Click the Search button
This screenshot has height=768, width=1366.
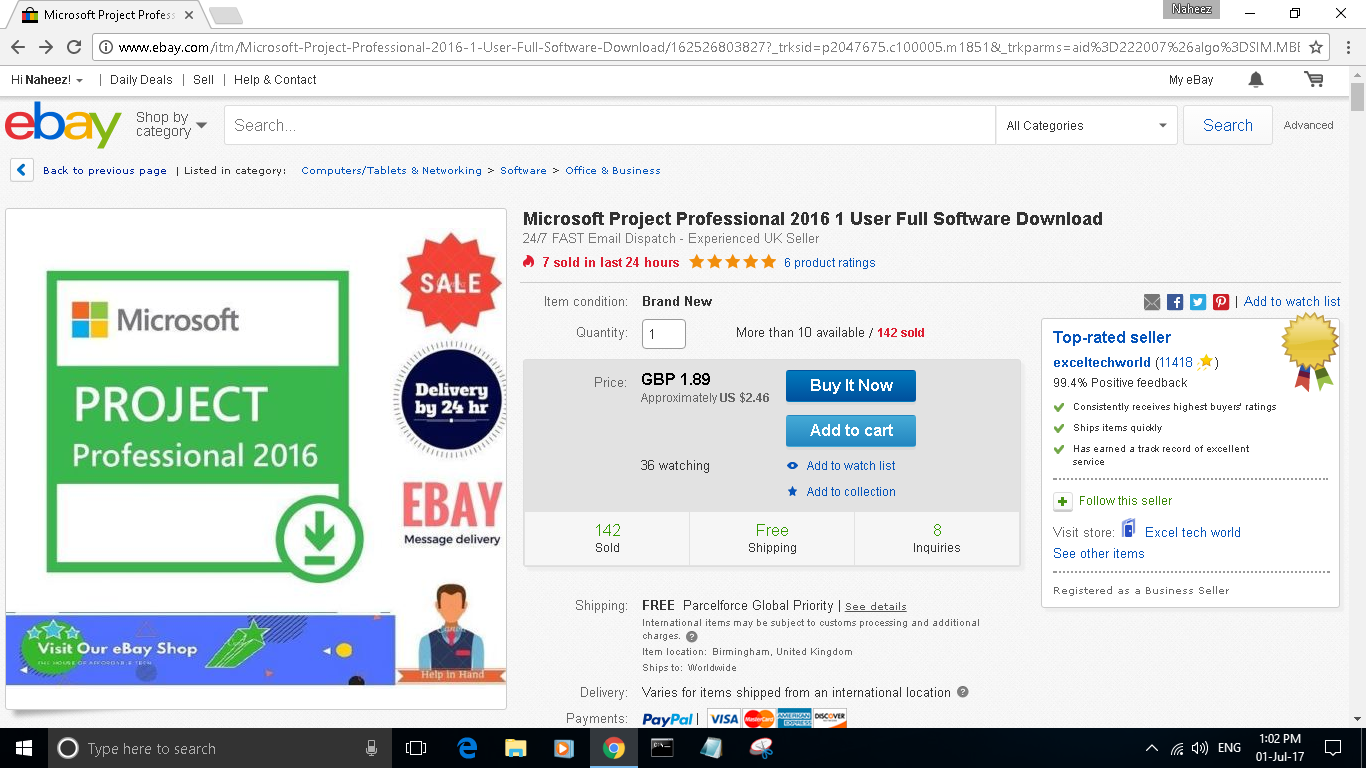(1228, 125)
